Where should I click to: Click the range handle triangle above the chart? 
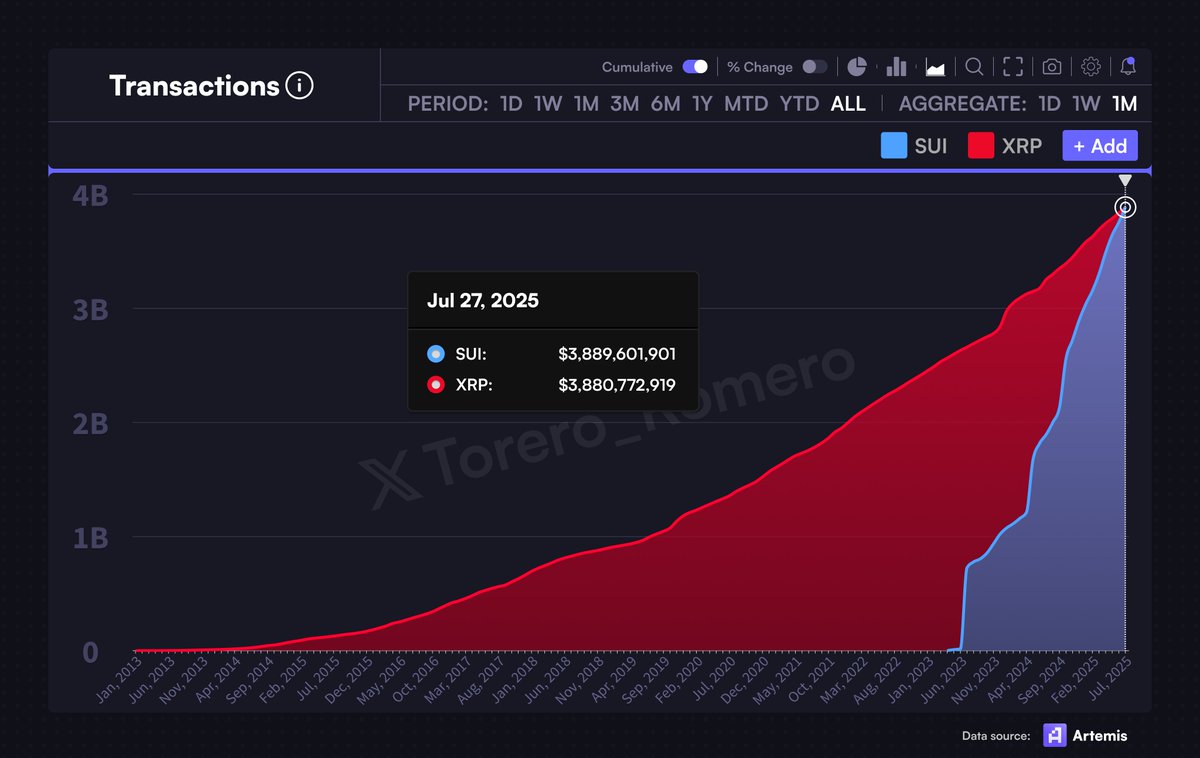[1125, 181]
